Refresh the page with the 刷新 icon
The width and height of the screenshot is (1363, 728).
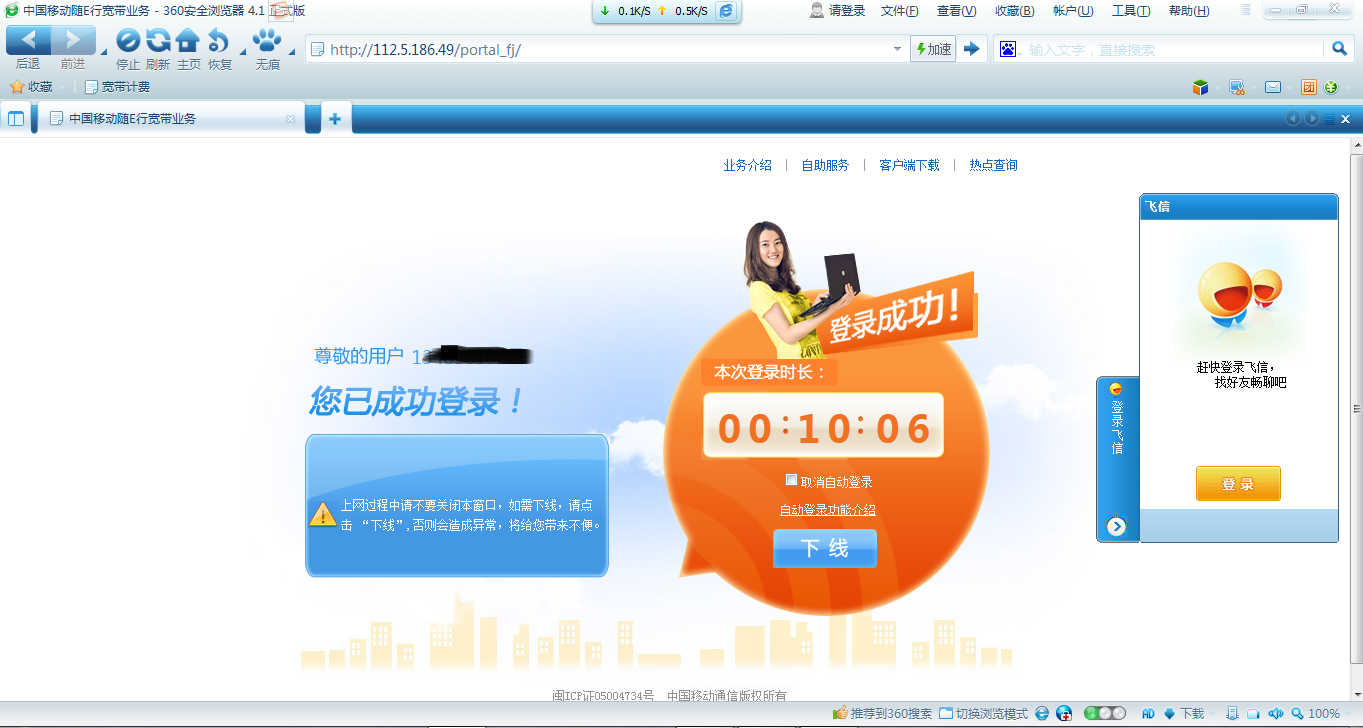point(158,41)
